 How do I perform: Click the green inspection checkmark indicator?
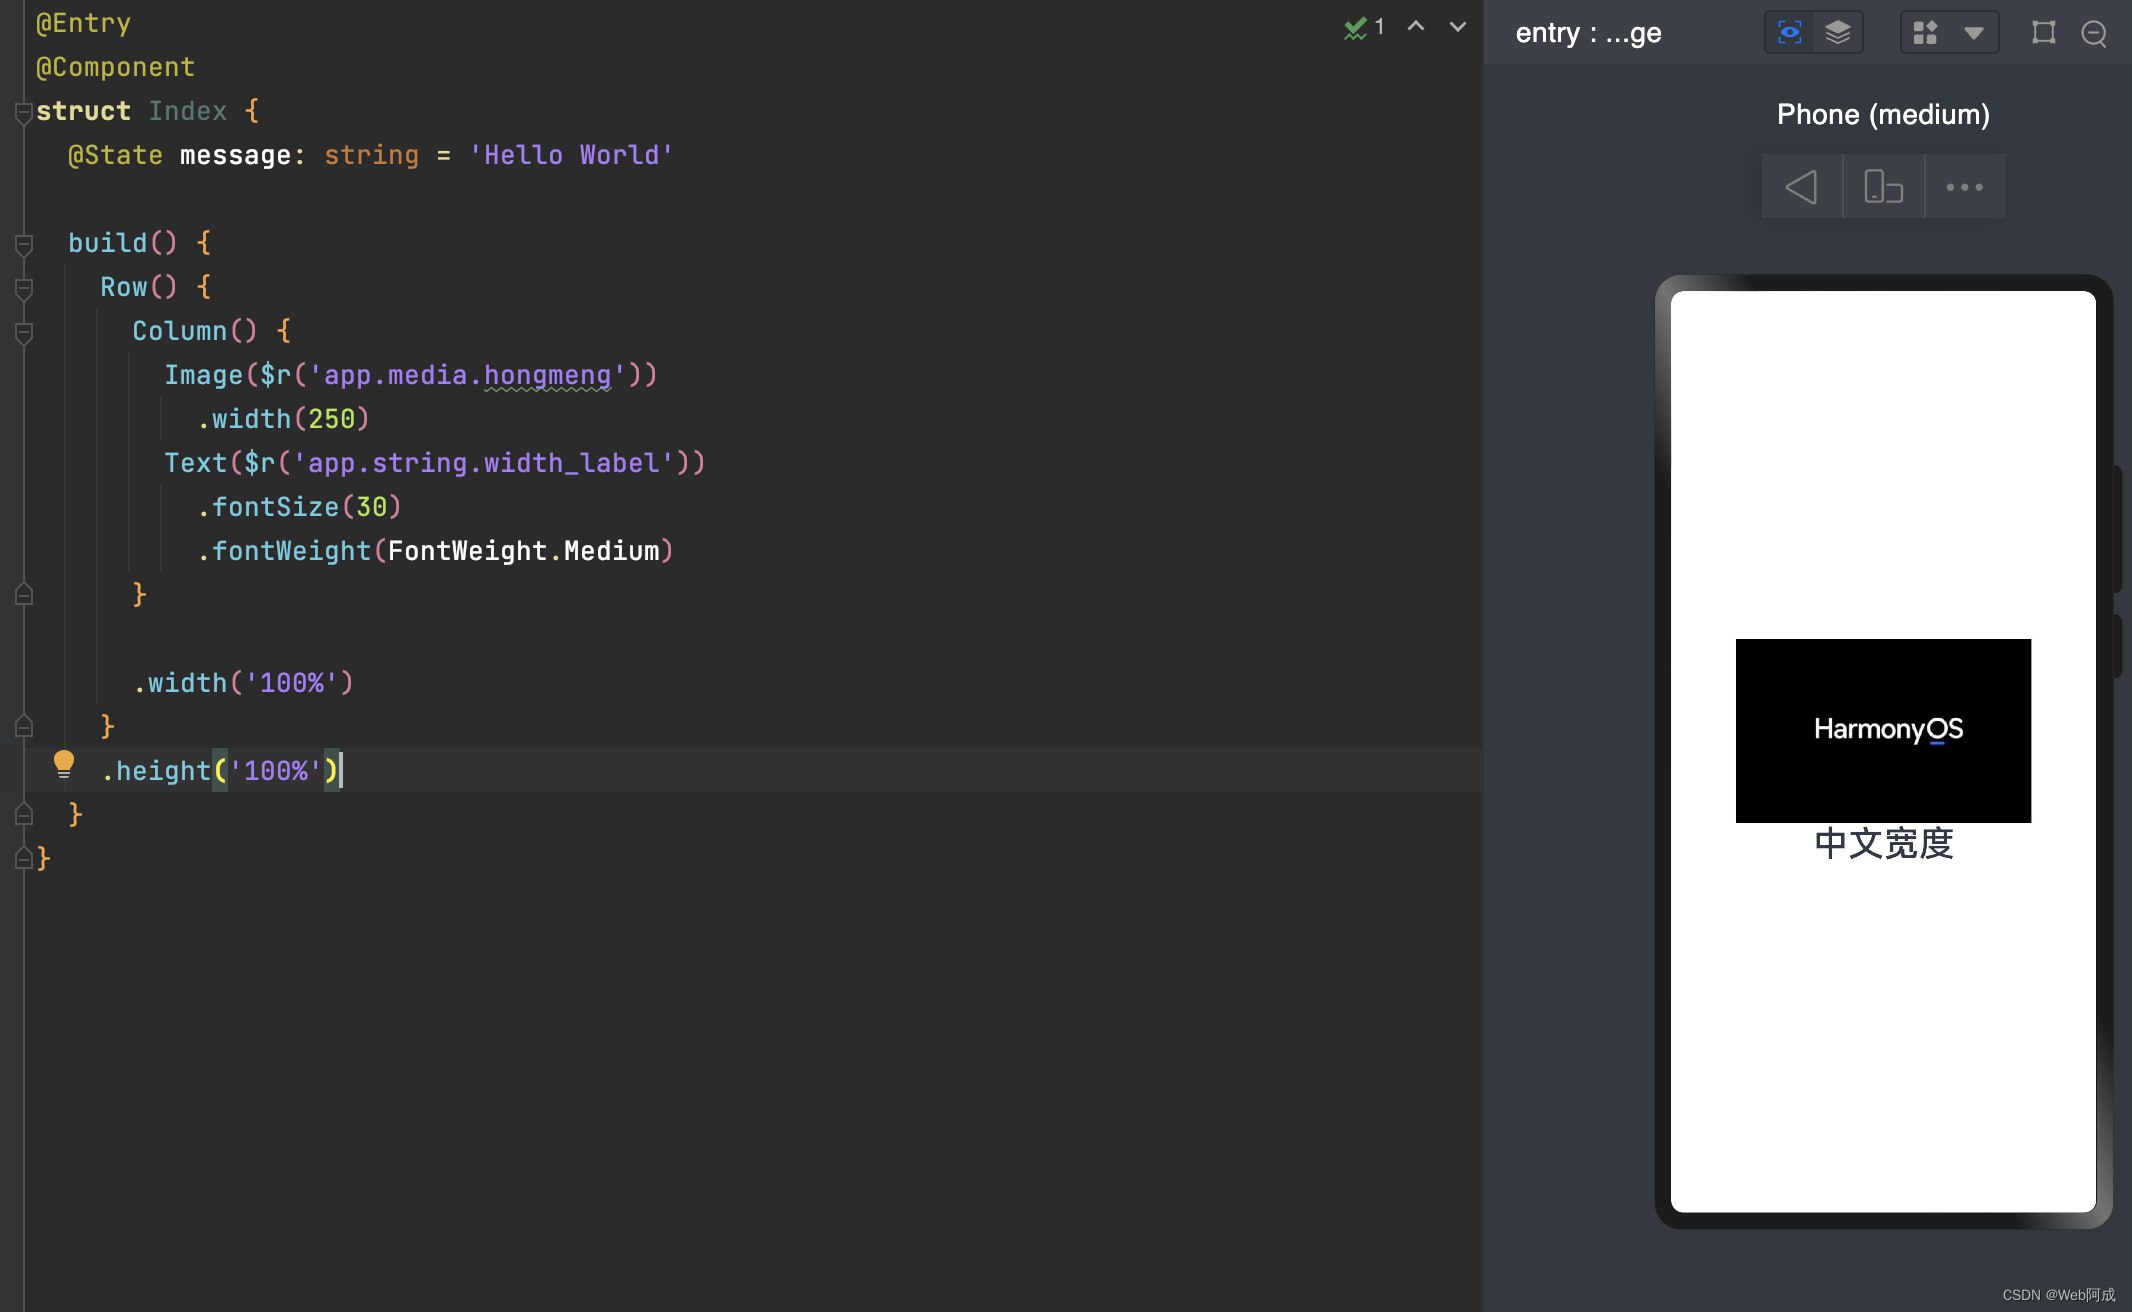click(1355, 28)
